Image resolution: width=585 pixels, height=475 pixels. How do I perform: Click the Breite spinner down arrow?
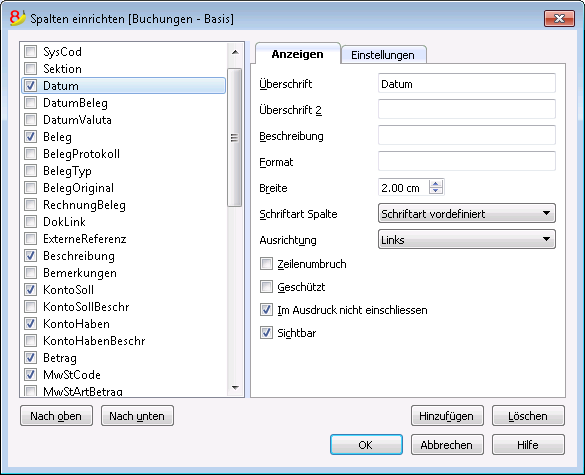coord(435,191)
